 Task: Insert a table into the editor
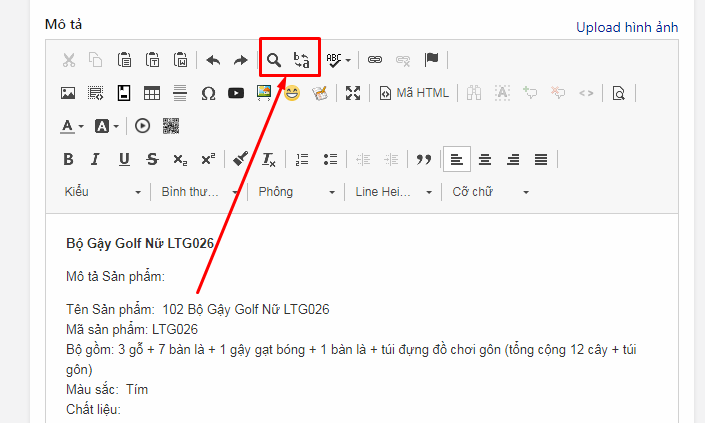(152, 93)
